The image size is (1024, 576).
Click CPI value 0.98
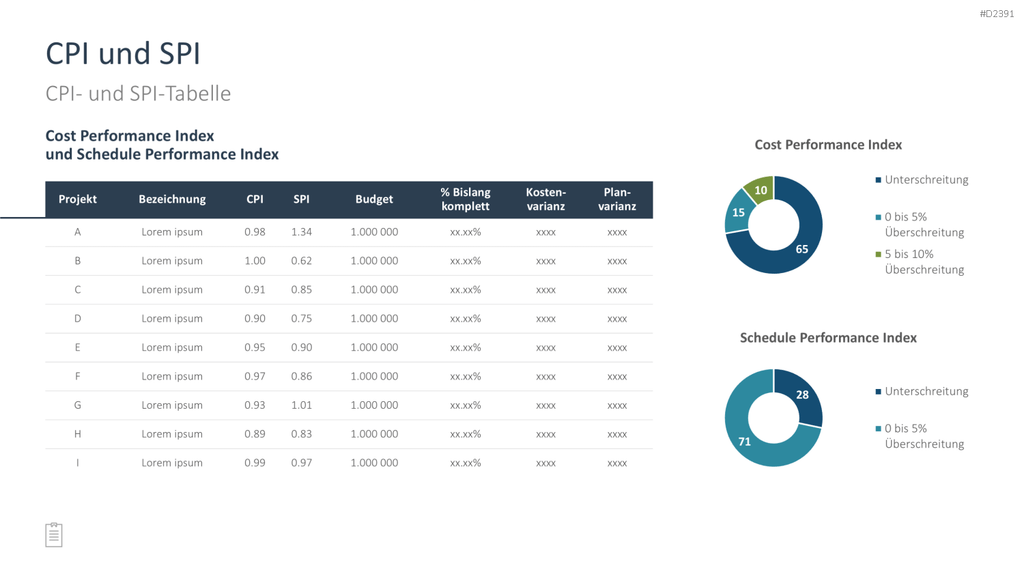255,232
